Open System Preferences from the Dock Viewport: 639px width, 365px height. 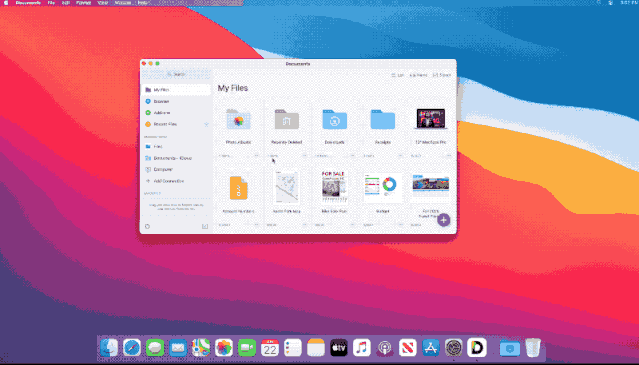454,348
